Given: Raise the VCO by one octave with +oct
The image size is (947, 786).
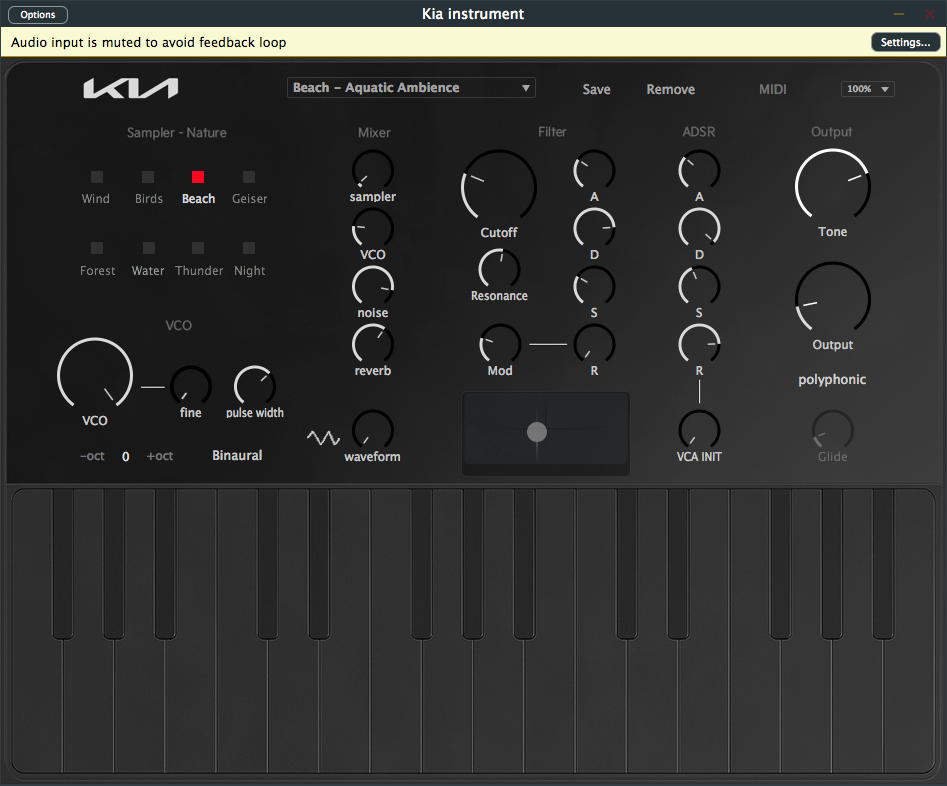Looking at the screenshot, I should pyautogui.click(x=160, y=456).
